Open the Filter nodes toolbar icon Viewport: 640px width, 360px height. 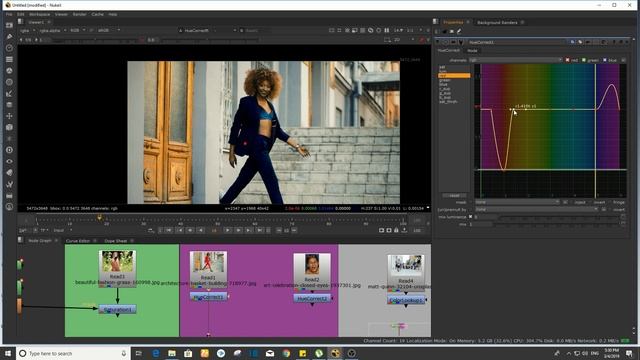click(x=9, y=82)
